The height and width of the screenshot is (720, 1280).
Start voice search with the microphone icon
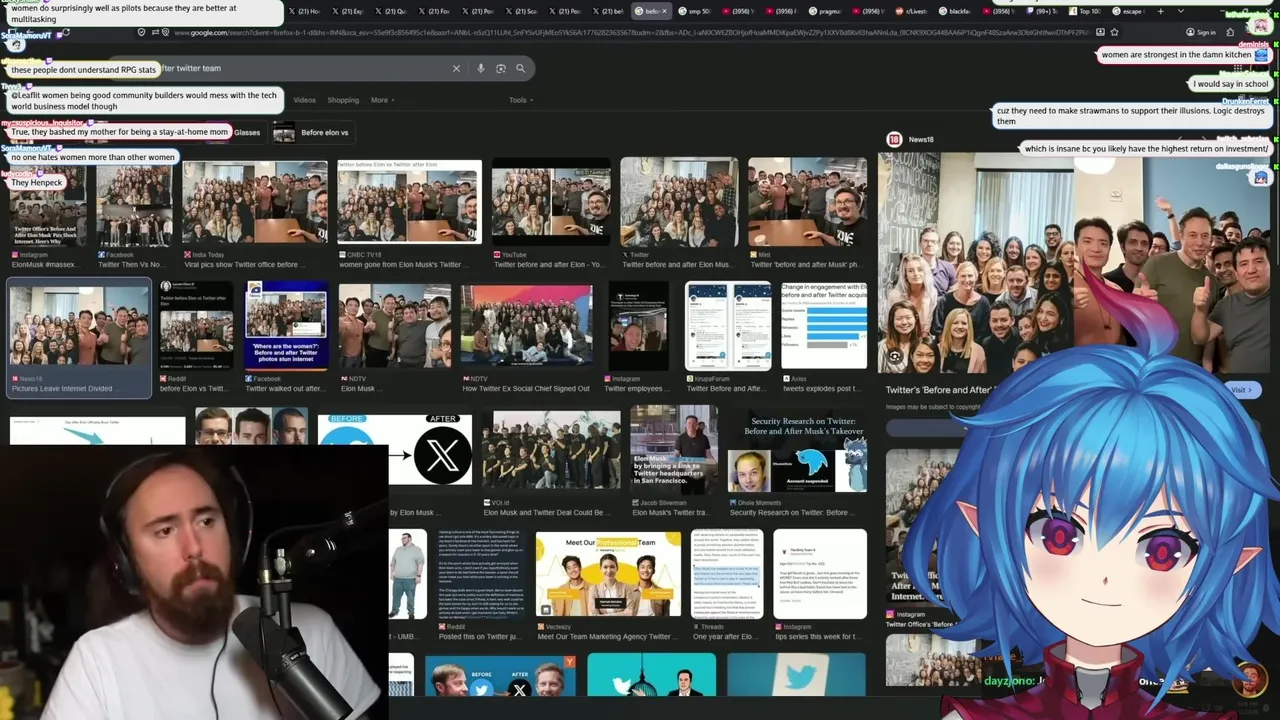pyautogui.click(x=481, y=68)
